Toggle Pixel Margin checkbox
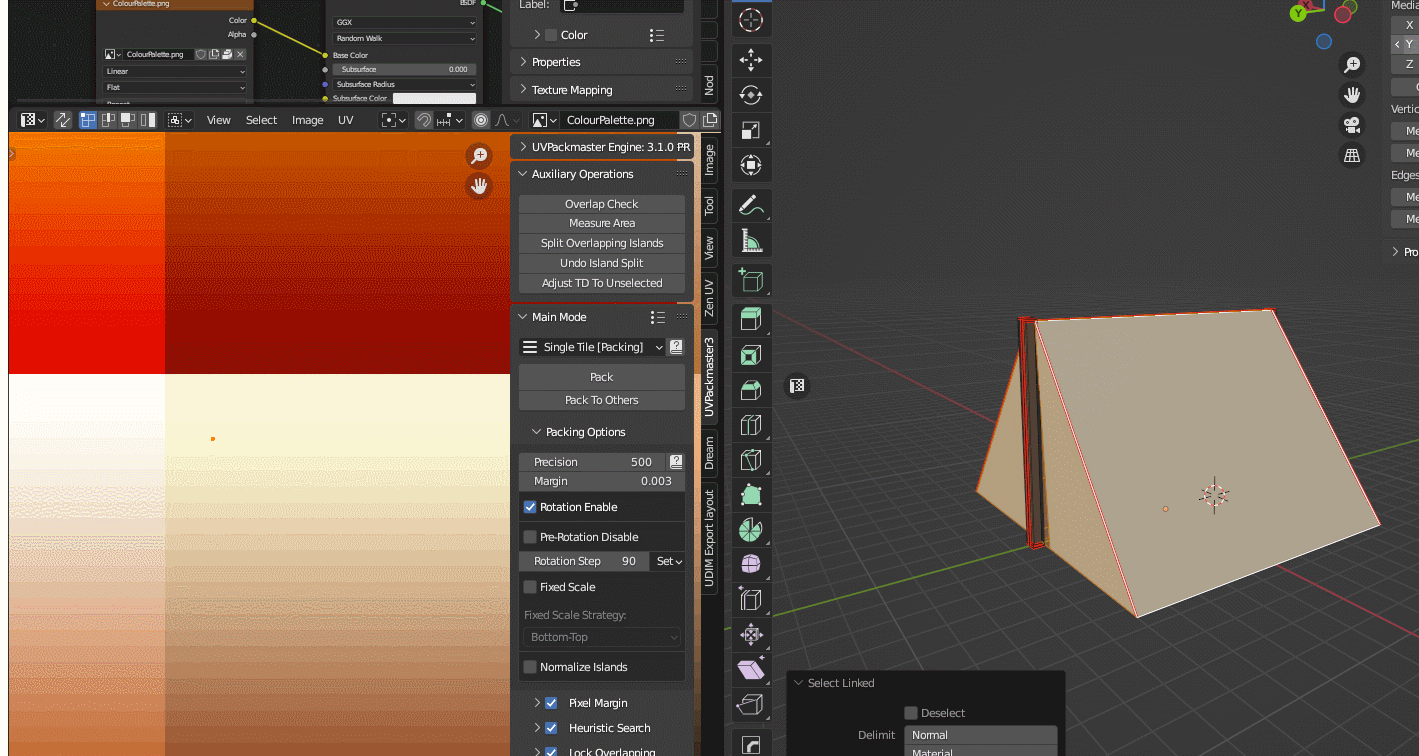 [551, 703]
